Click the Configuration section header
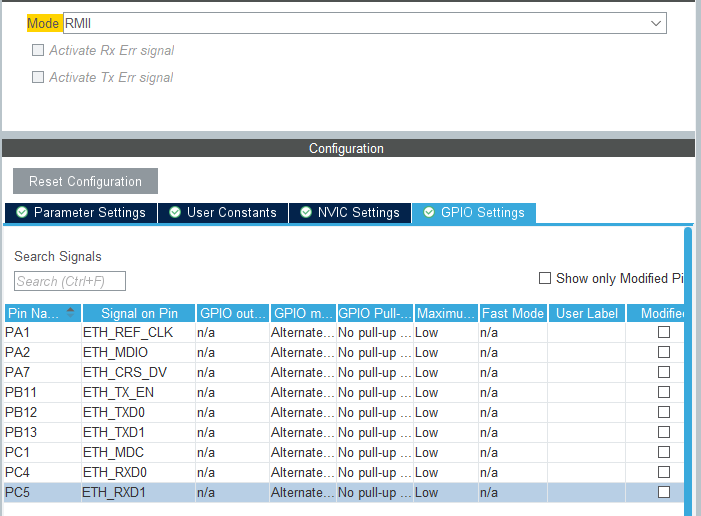 pyautogui.click(x=348, y=148)
